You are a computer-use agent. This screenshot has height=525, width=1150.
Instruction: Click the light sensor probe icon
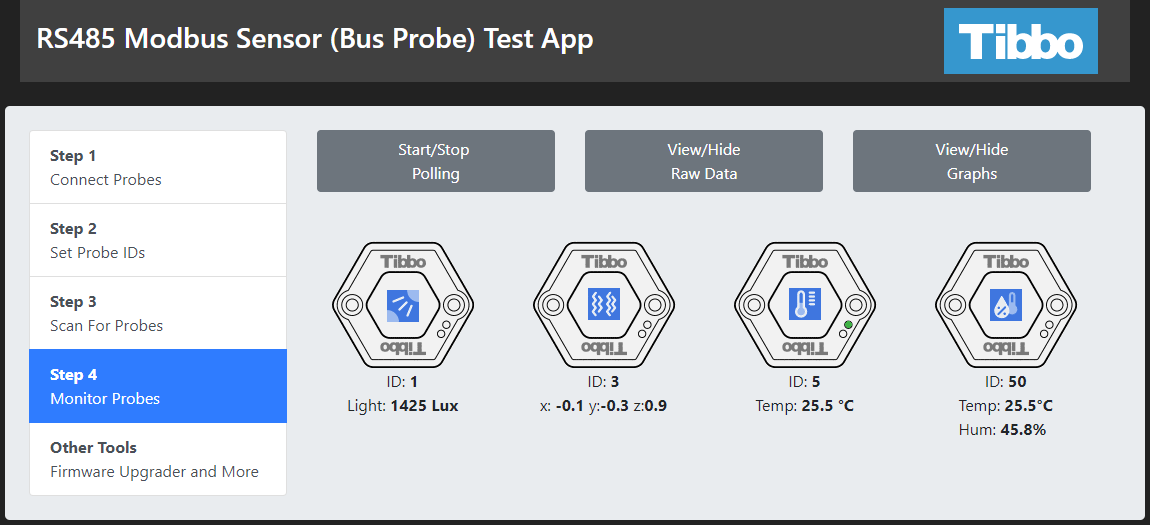point(402,304)
